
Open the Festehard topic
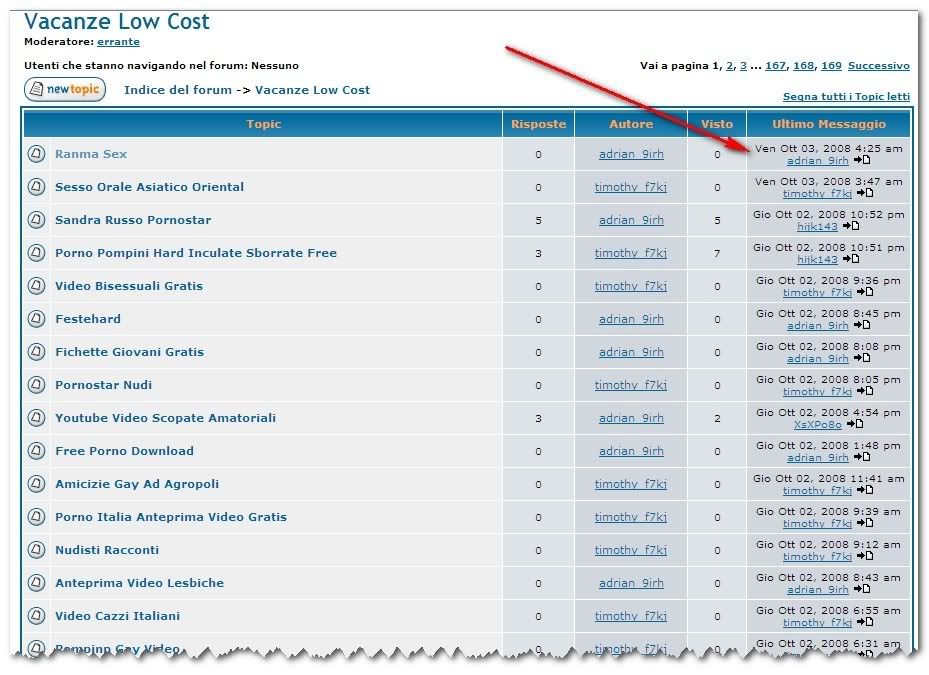(88, 319)
